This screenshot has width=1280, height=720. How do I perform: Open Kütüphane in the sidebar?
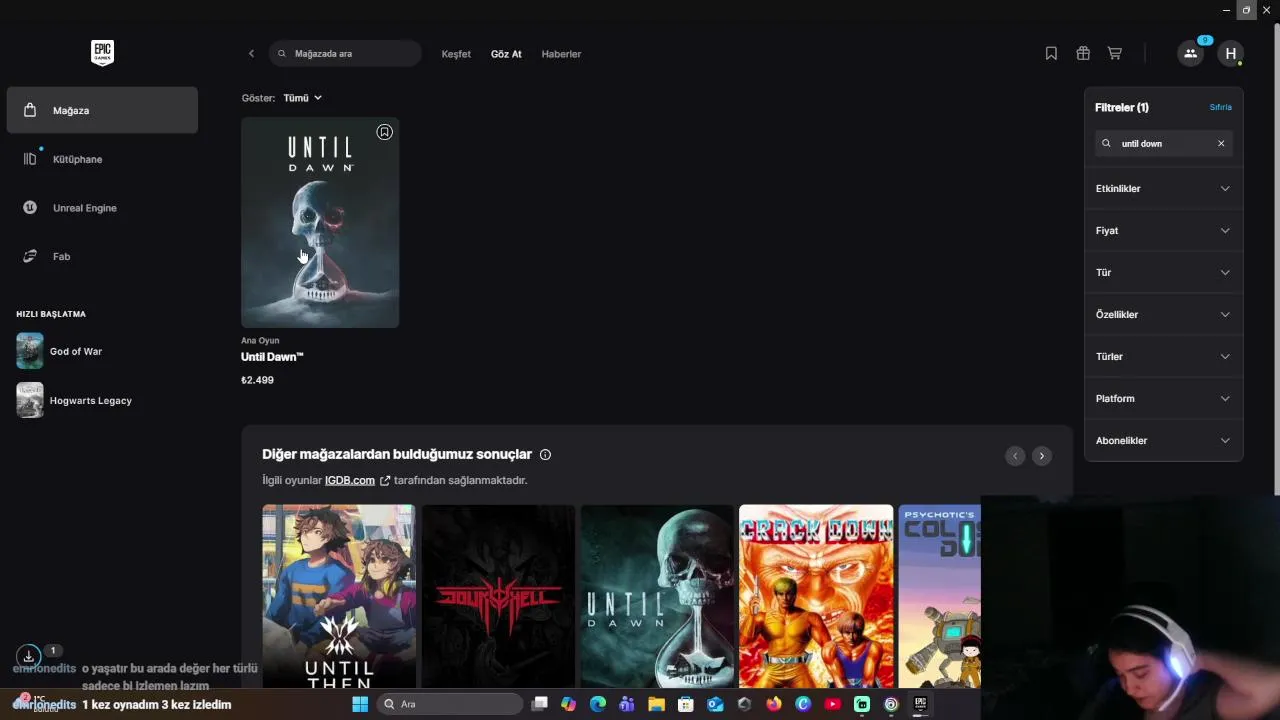[x=102, y=159]
